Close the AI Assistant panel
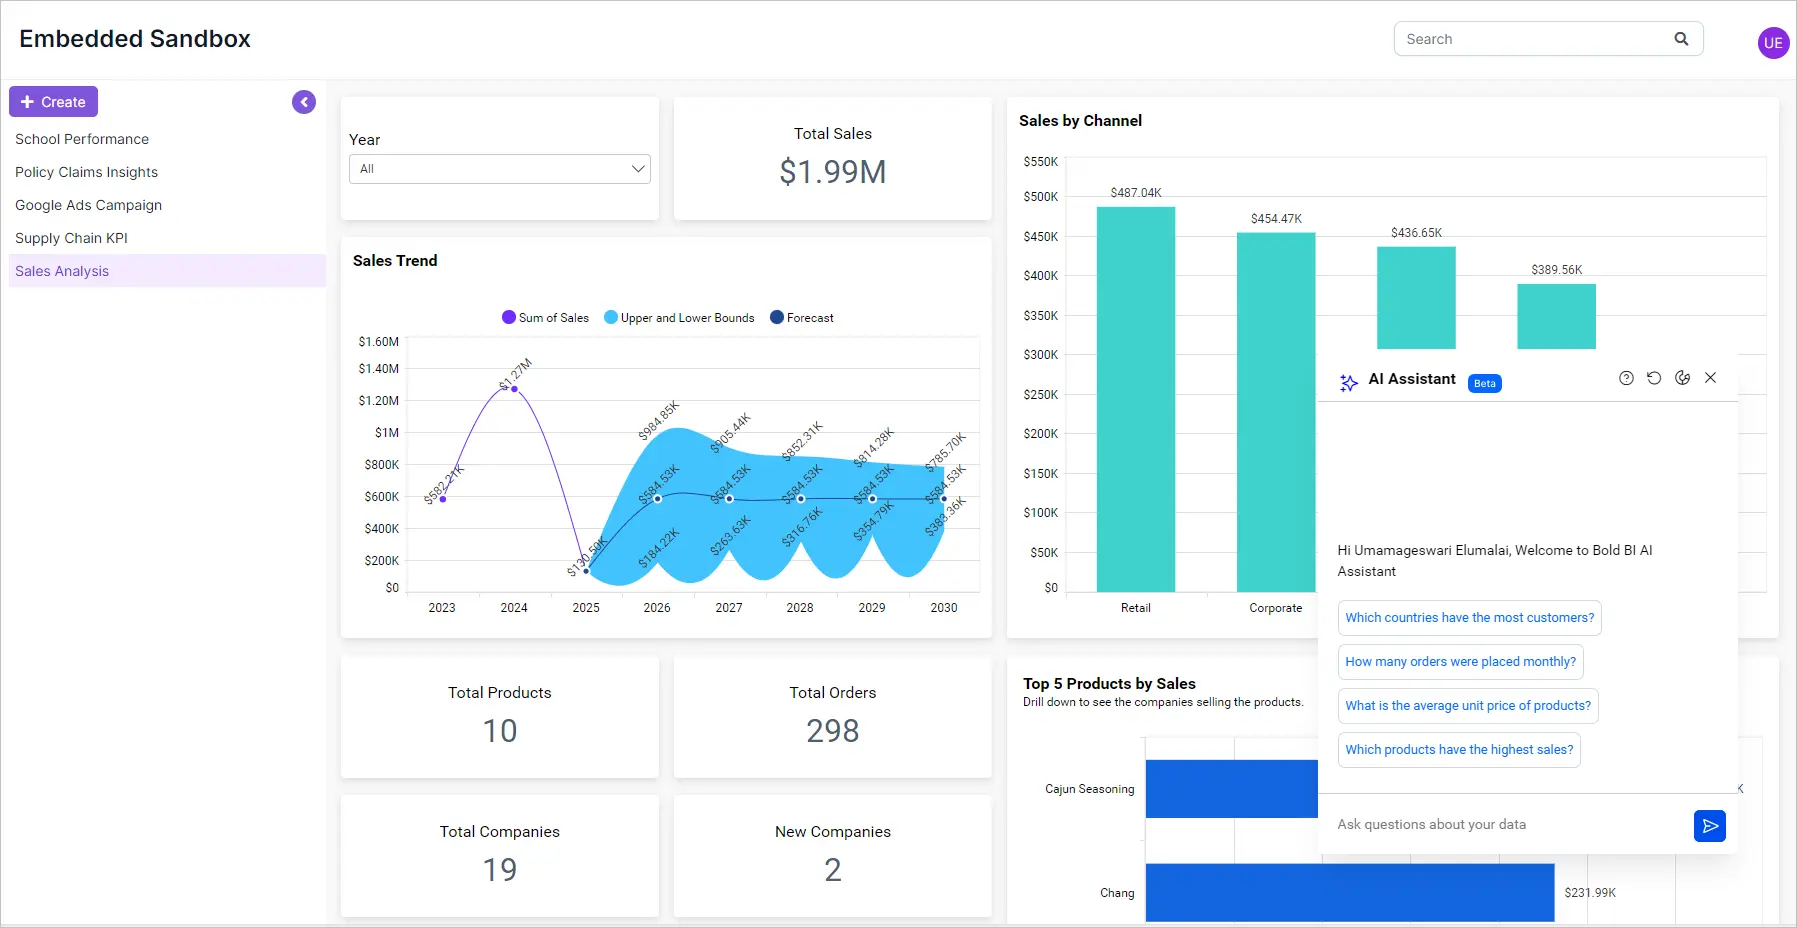1797x928 pixels. tap(1710, 378)
